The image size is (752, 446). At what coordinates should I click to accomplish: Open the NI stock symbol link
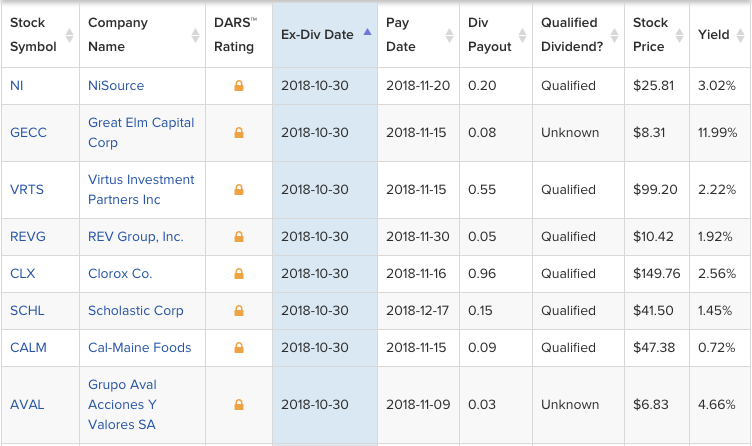pyautogui.click(x=17, y=86)
